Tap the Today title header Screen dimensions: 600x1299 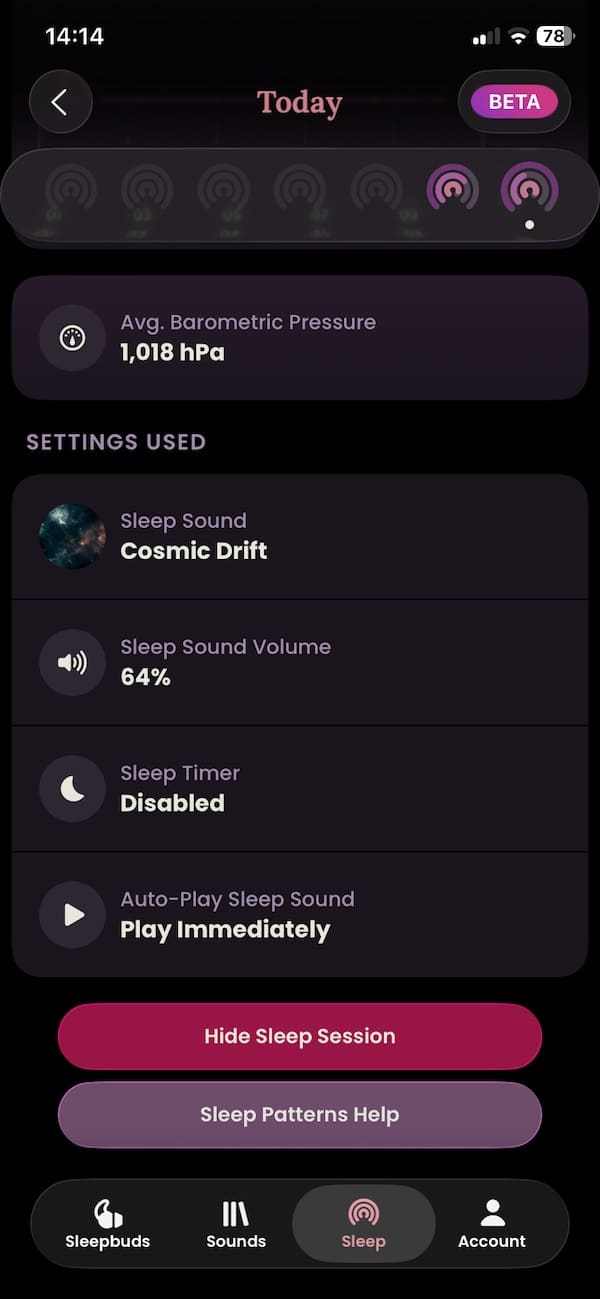point(299,102)
